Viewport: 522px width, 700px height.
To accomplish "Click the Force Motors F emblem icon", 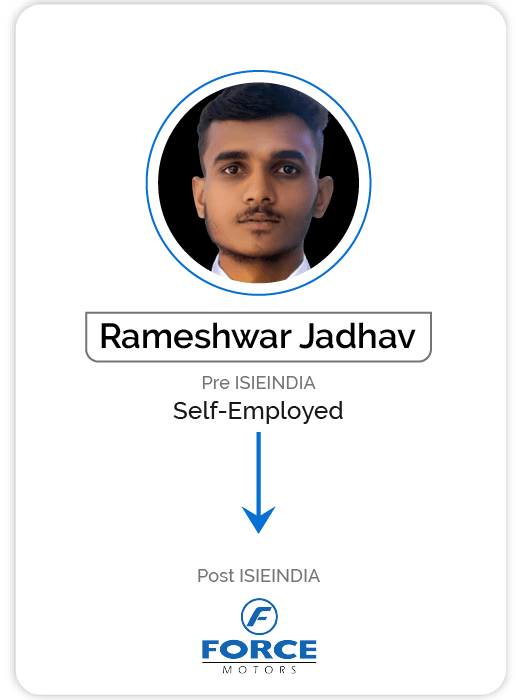I will pos(259,616).
